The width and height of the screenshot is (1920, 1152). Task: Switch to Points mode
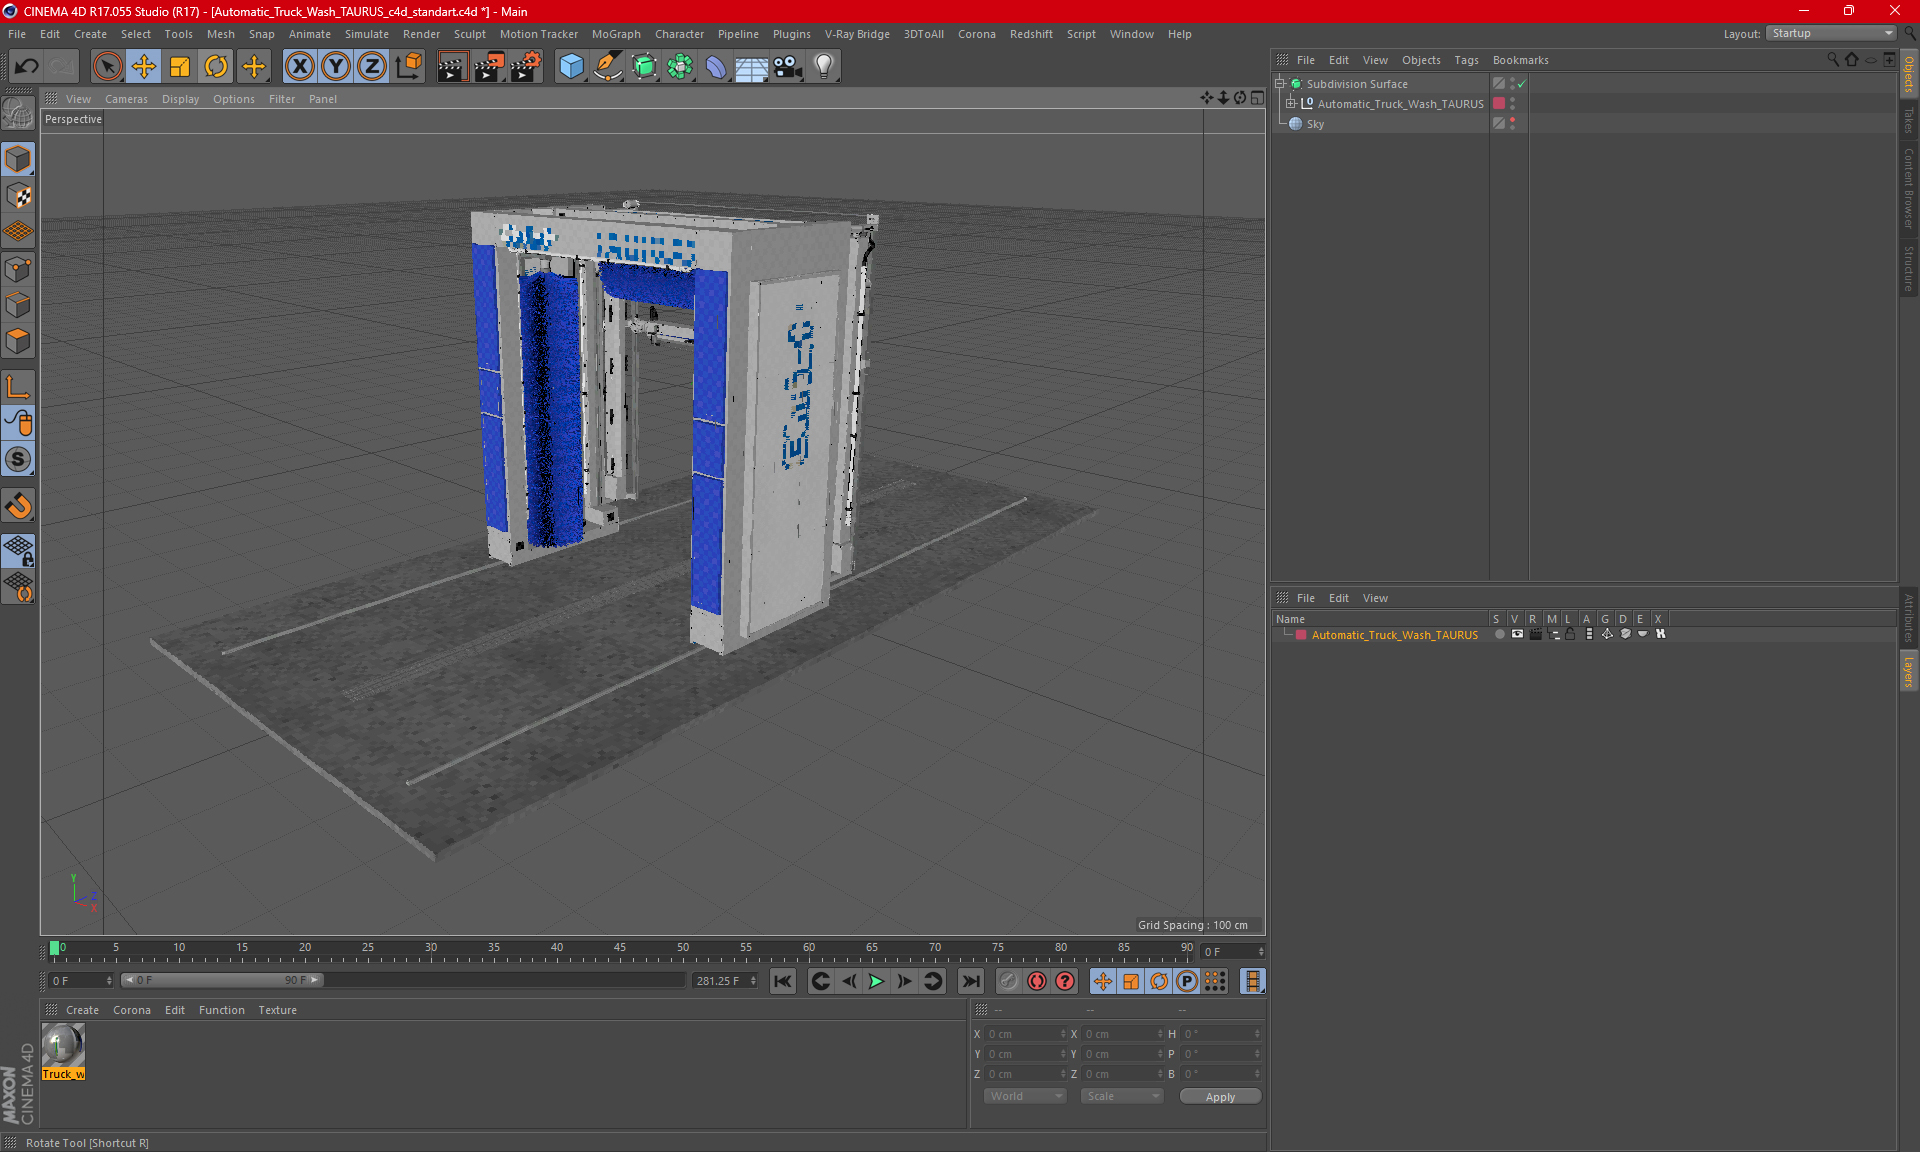tap(18, 269)
